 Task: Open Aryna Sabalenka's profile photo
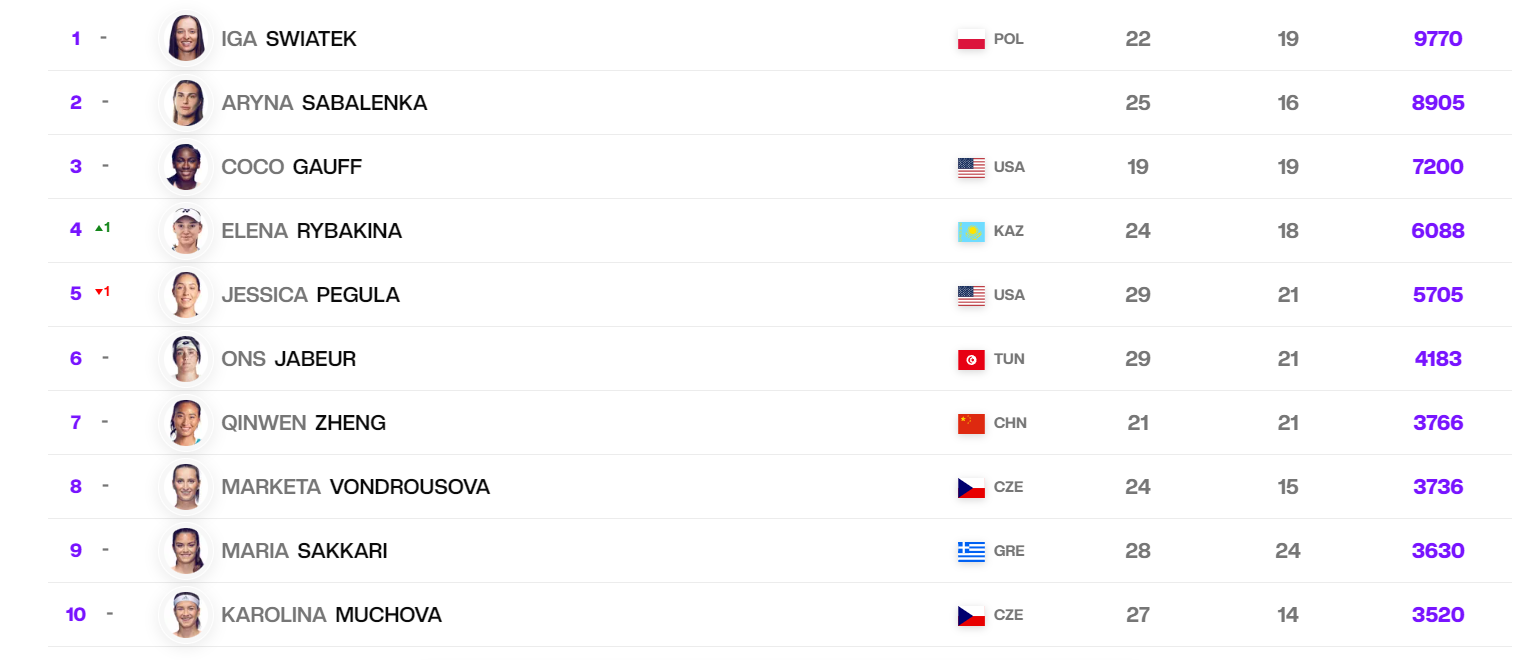[186, 103]
